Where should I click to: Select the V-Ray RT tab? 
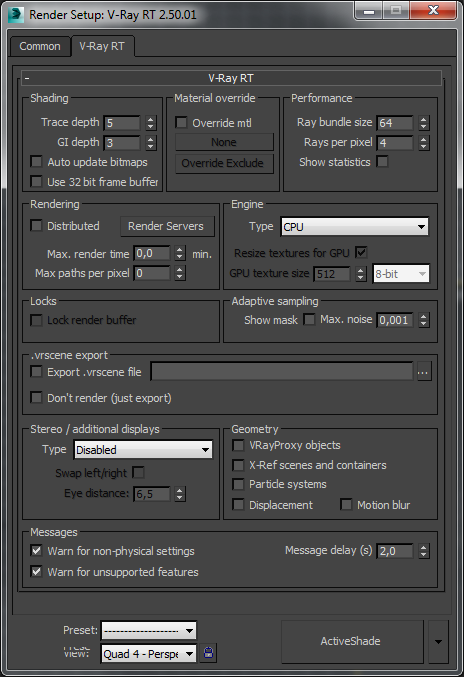pos(102,46)
